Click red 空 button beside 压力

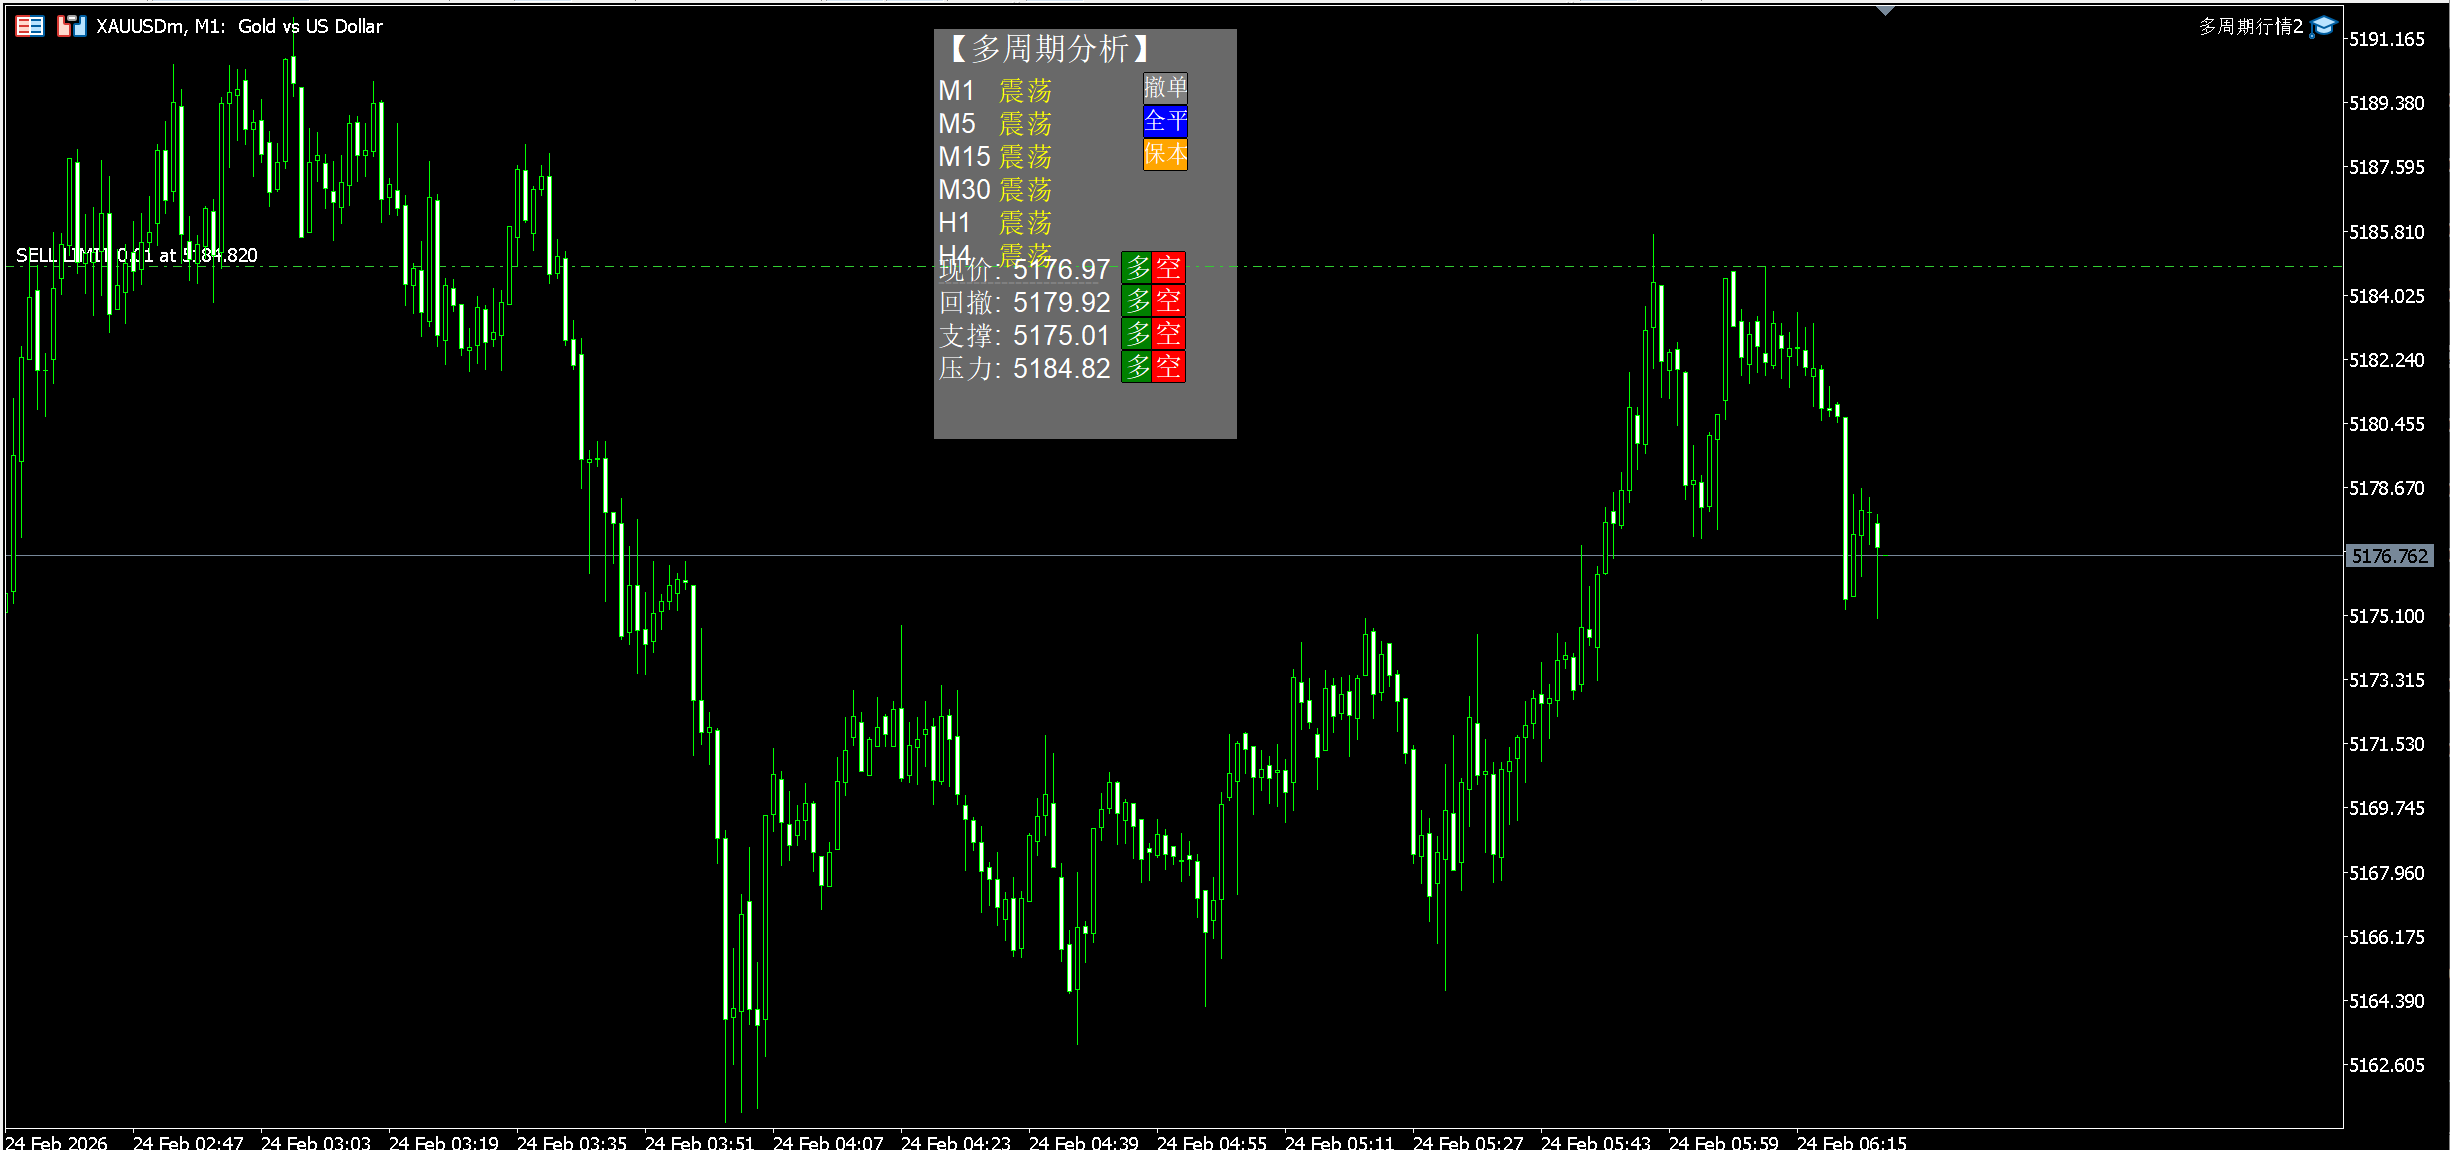(x=1169, y=367)
